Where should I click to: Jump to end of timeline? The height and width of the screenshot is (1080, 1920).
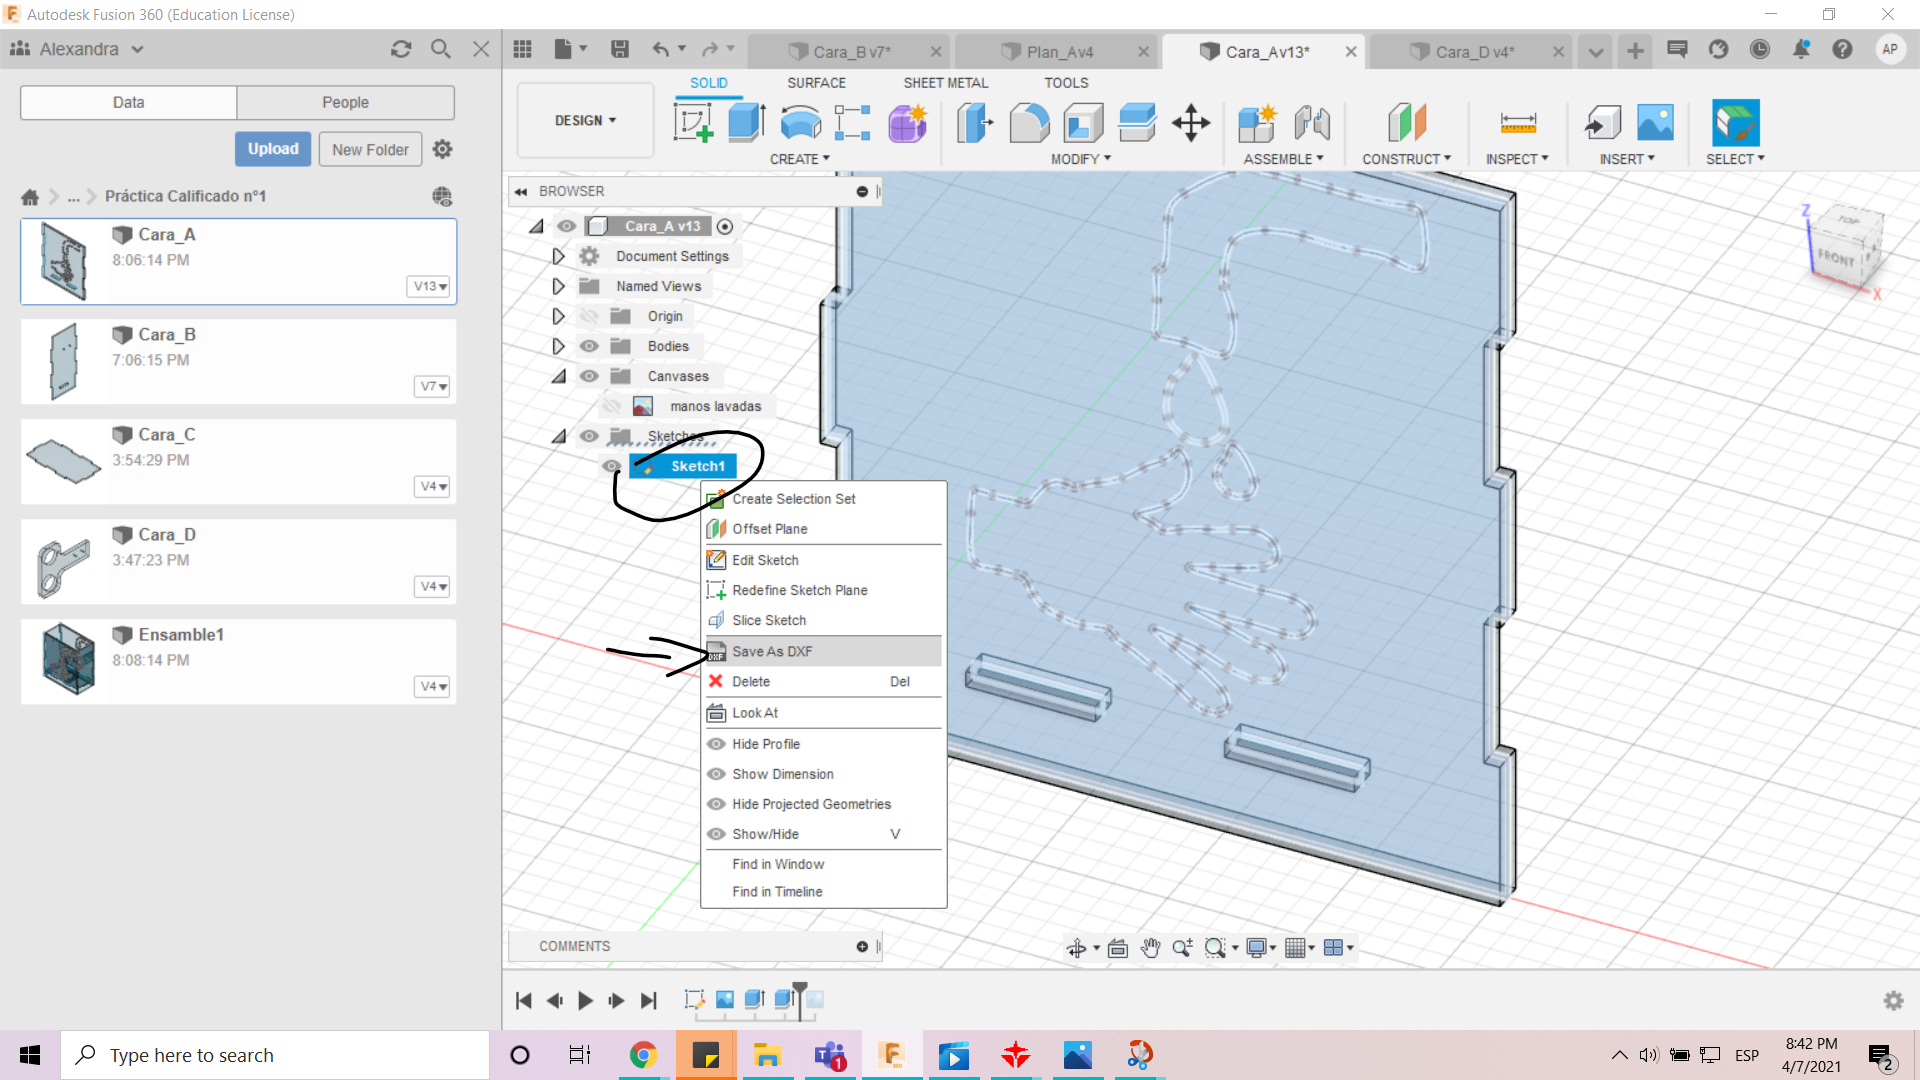point(649,1000)
